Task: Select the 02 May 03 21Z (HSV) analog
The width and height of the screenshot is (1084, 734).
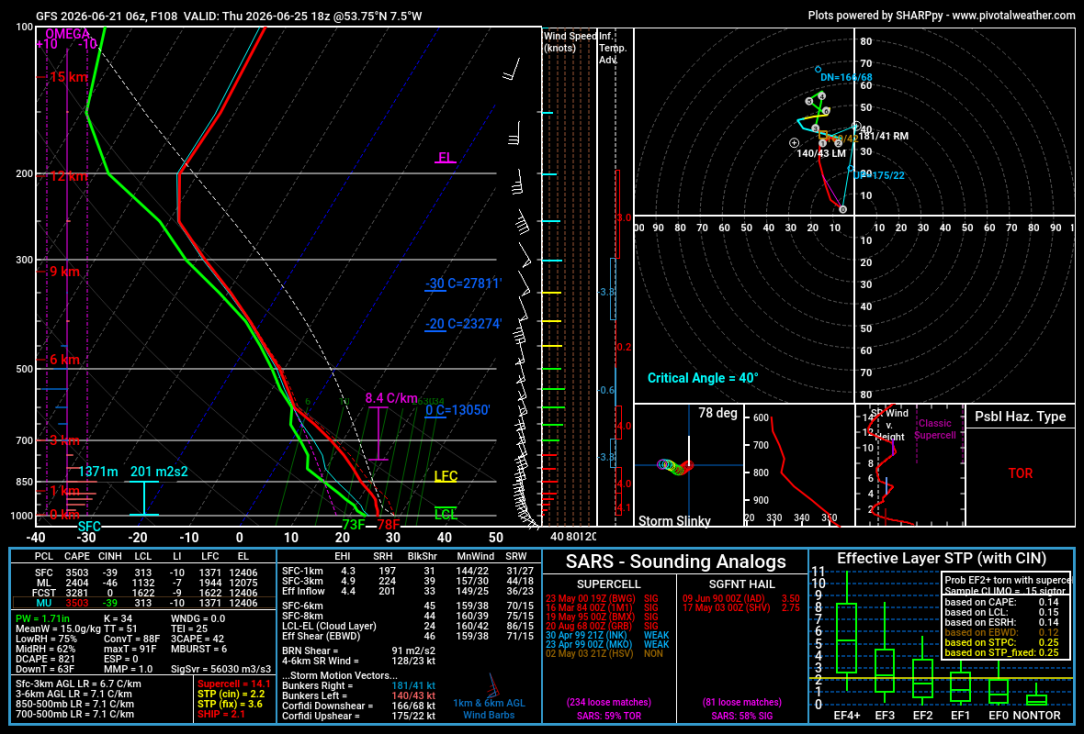Action: click(590, 653)
